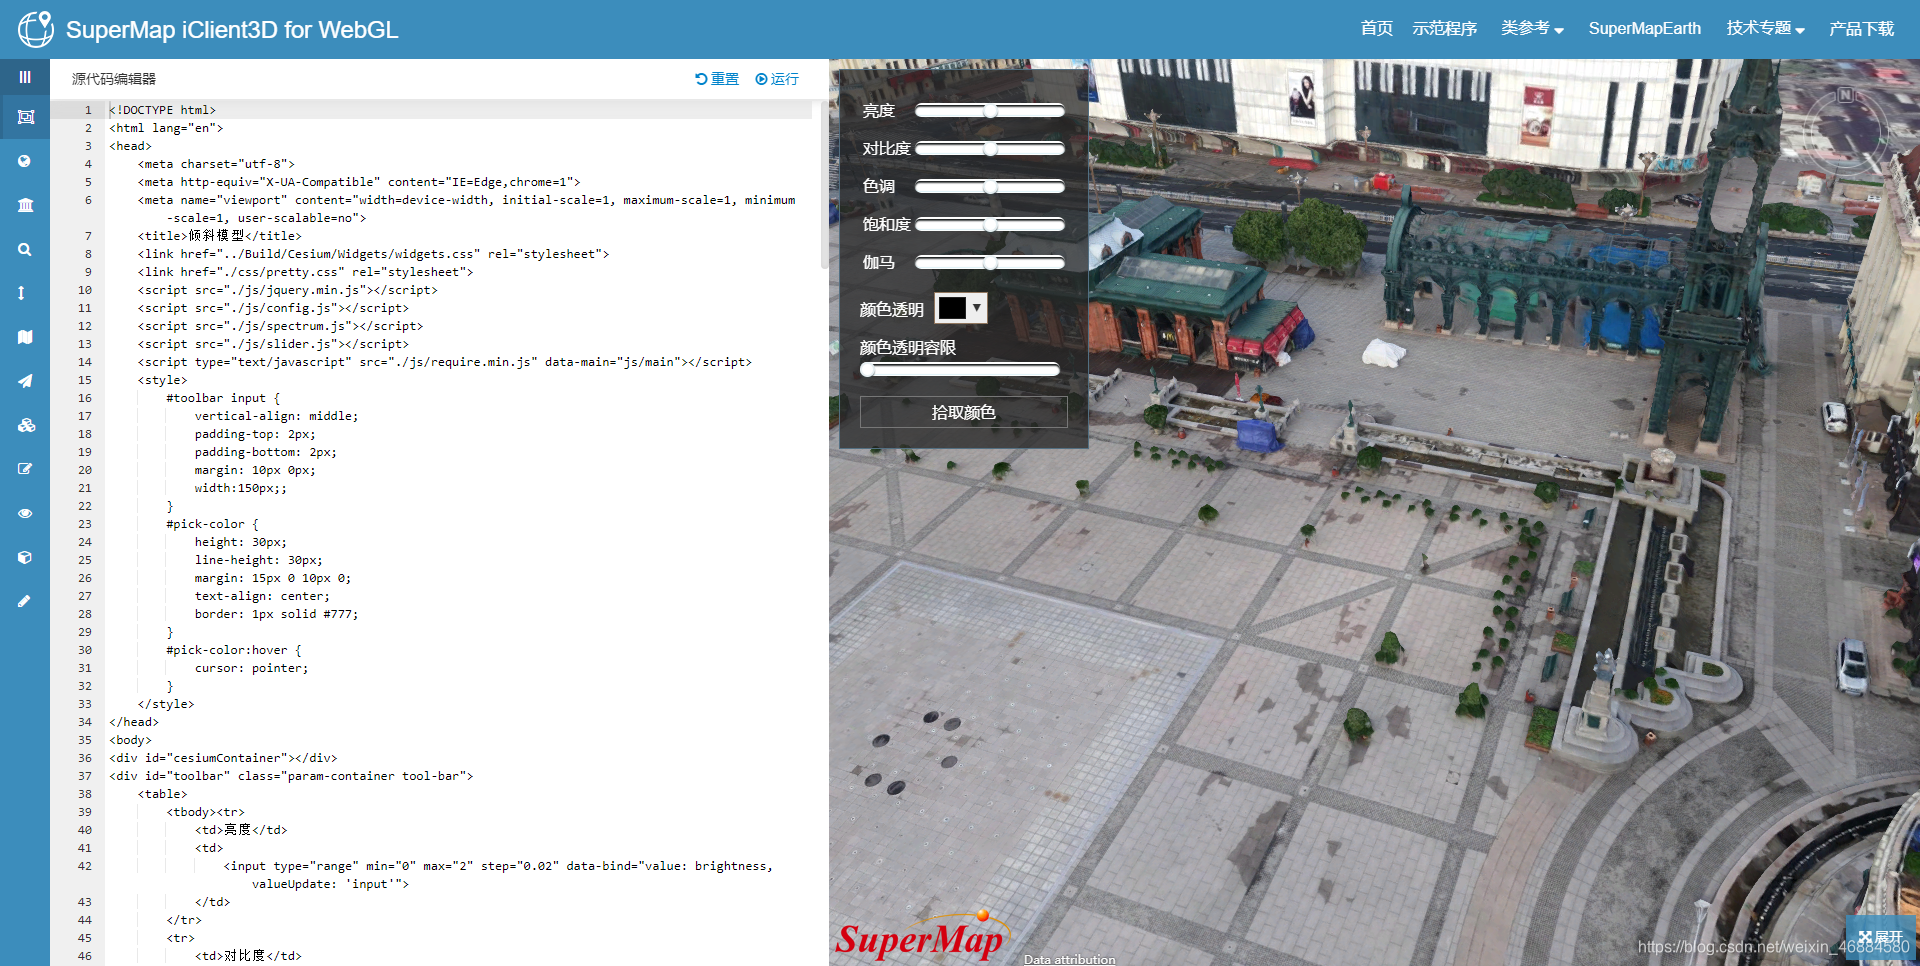1920x966 pixels.
Task: Open the edit square sidebar category
Action: point(25,469)
